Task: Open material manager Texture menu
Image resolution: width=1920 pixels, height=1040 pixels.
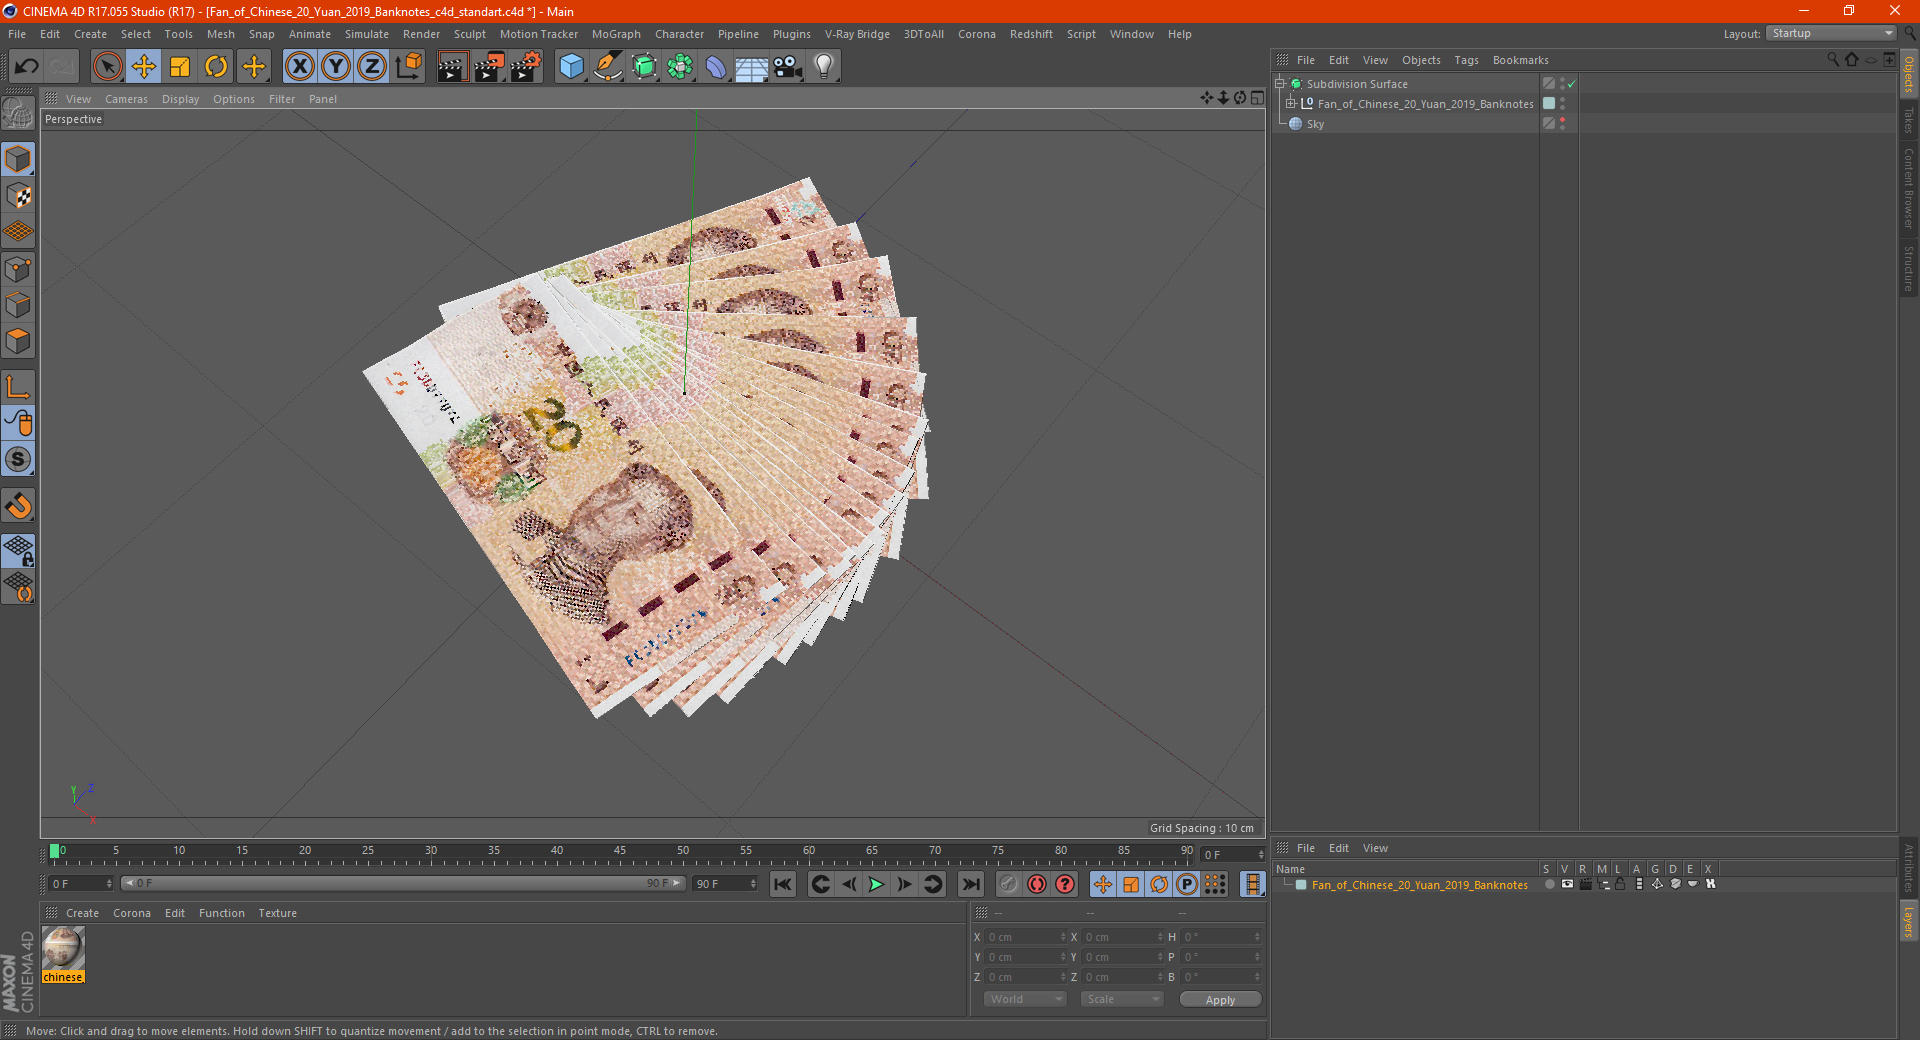Action: point(277,913)
